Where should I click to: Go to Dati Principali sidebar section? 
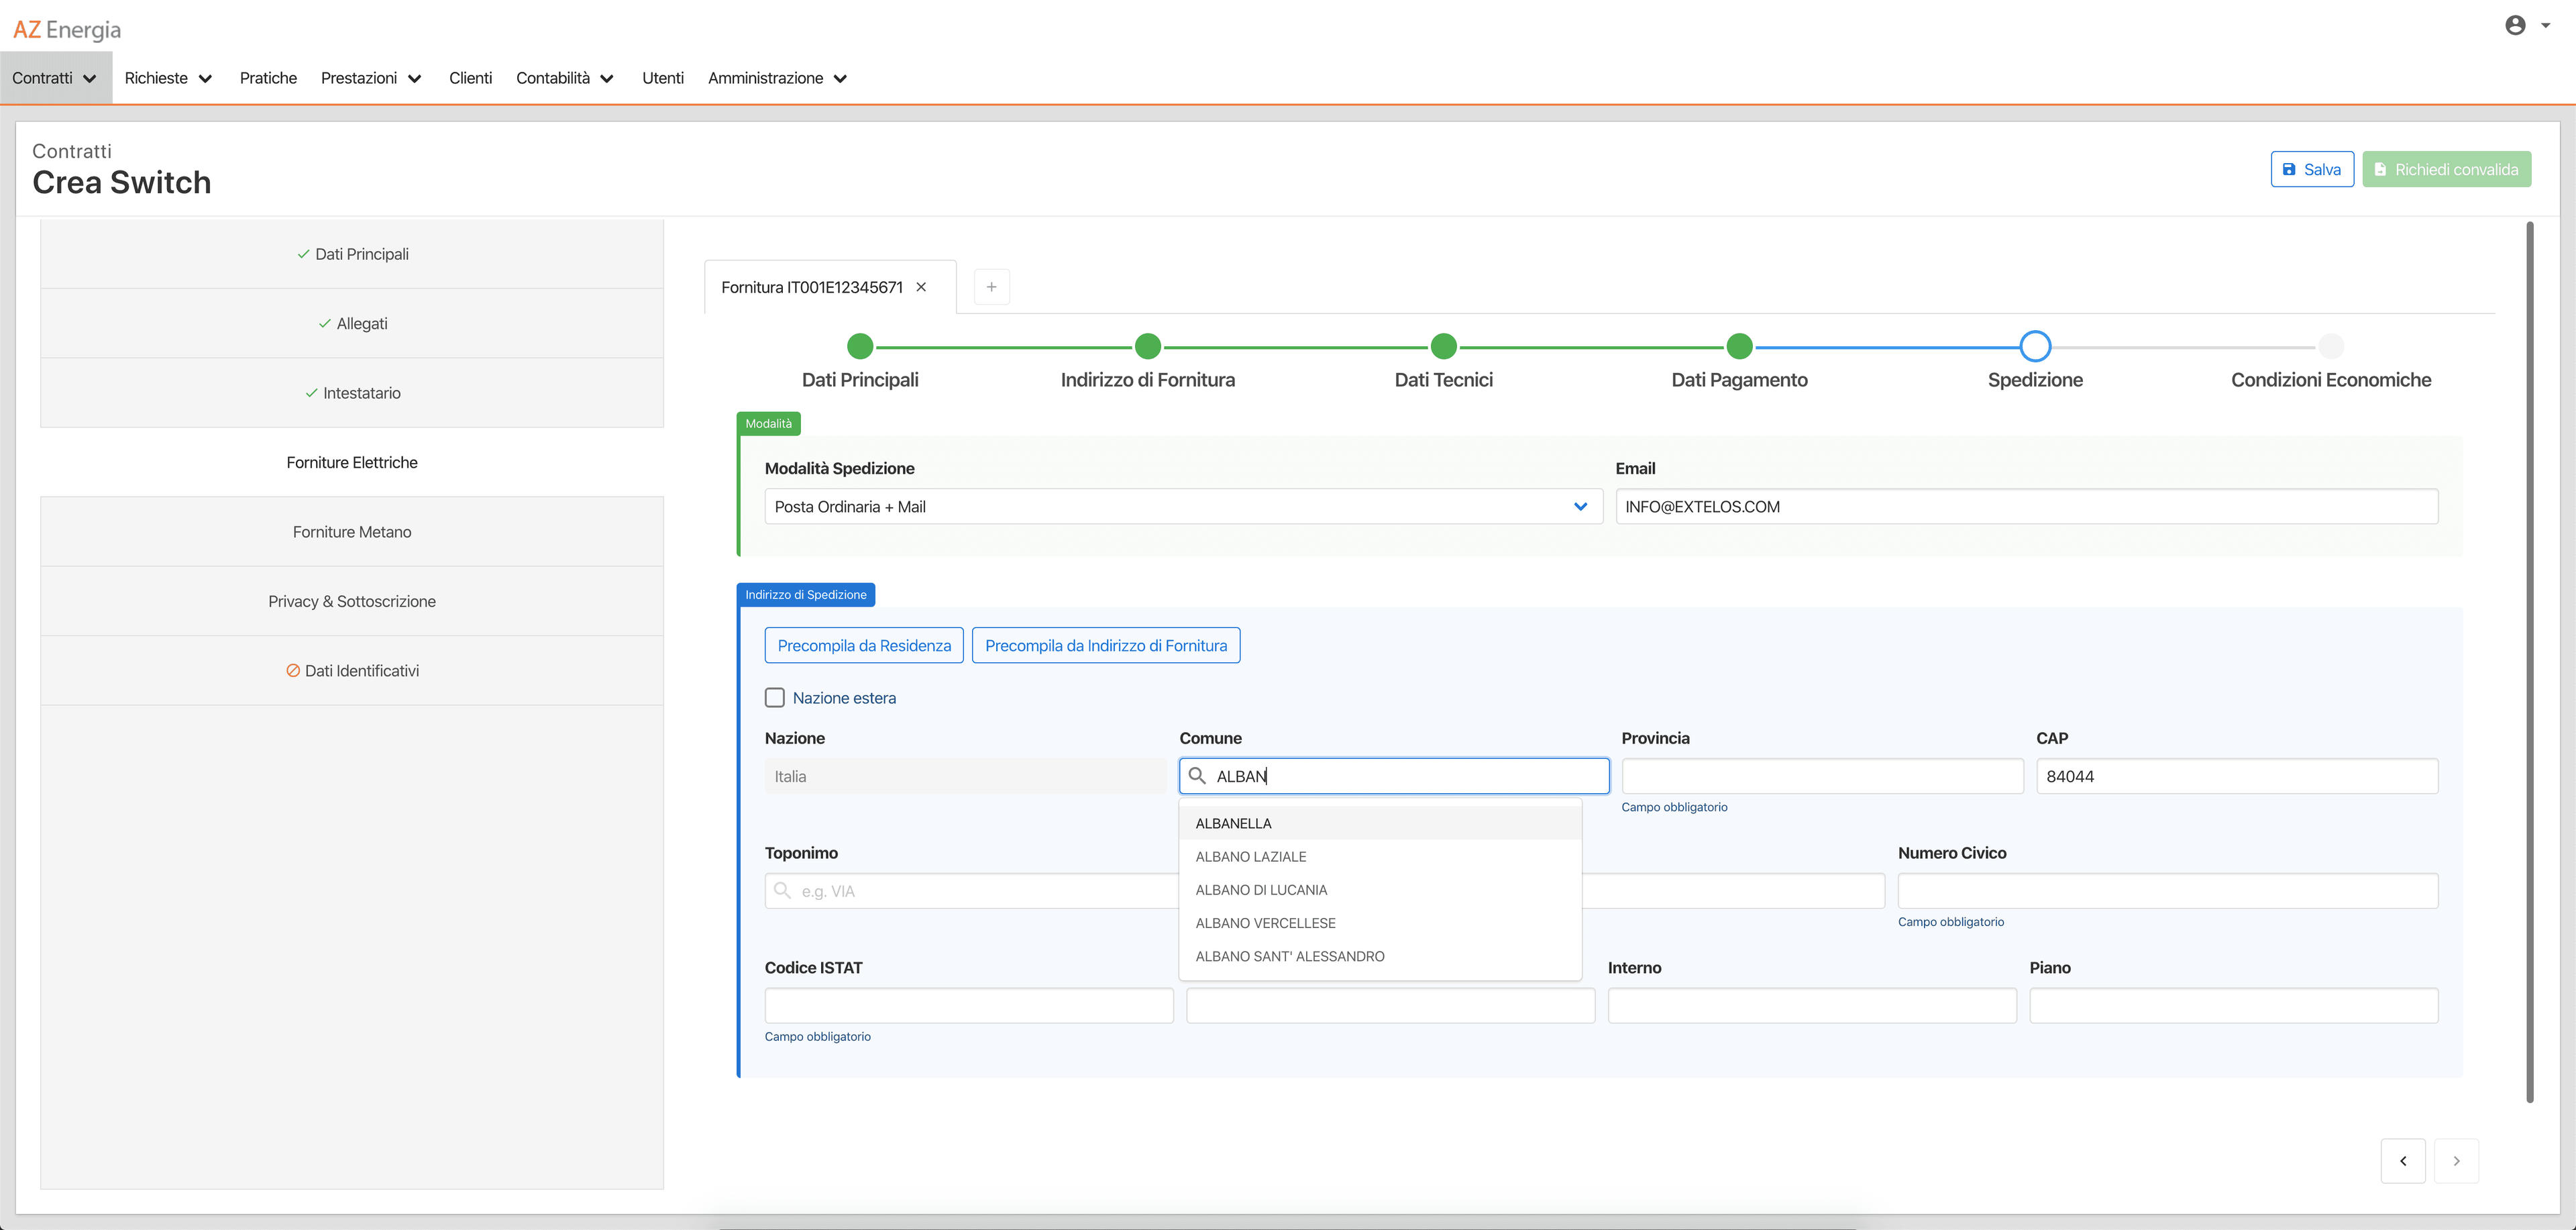coord(352,254)
